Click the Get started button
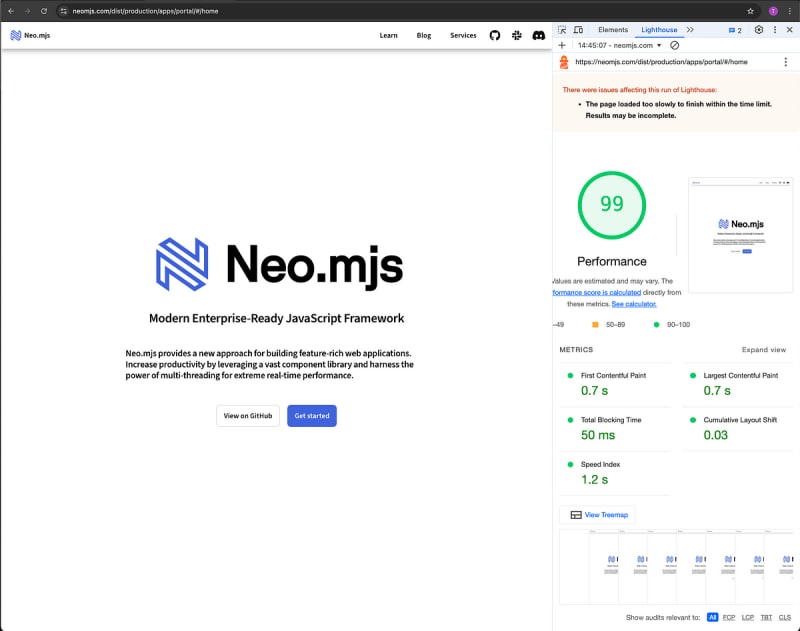Screen dimensions: 800x631 coord(311,416)
